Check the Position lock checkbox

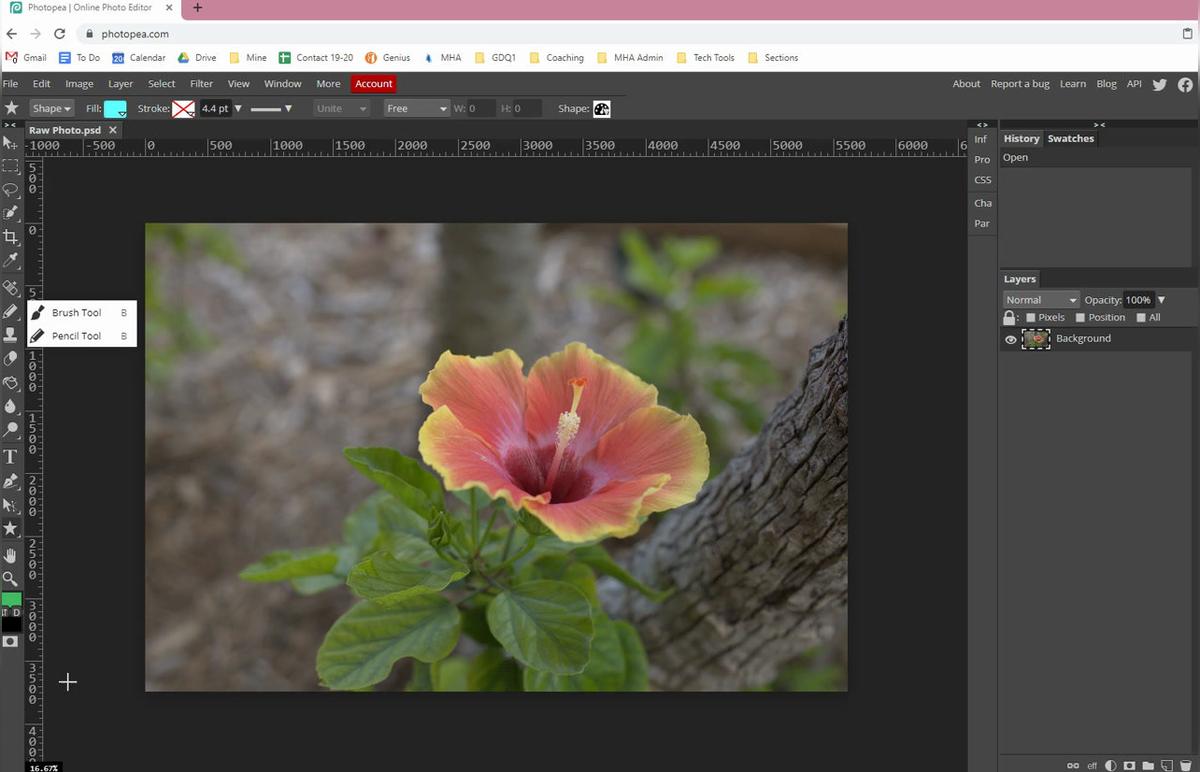click(1080, 318)
